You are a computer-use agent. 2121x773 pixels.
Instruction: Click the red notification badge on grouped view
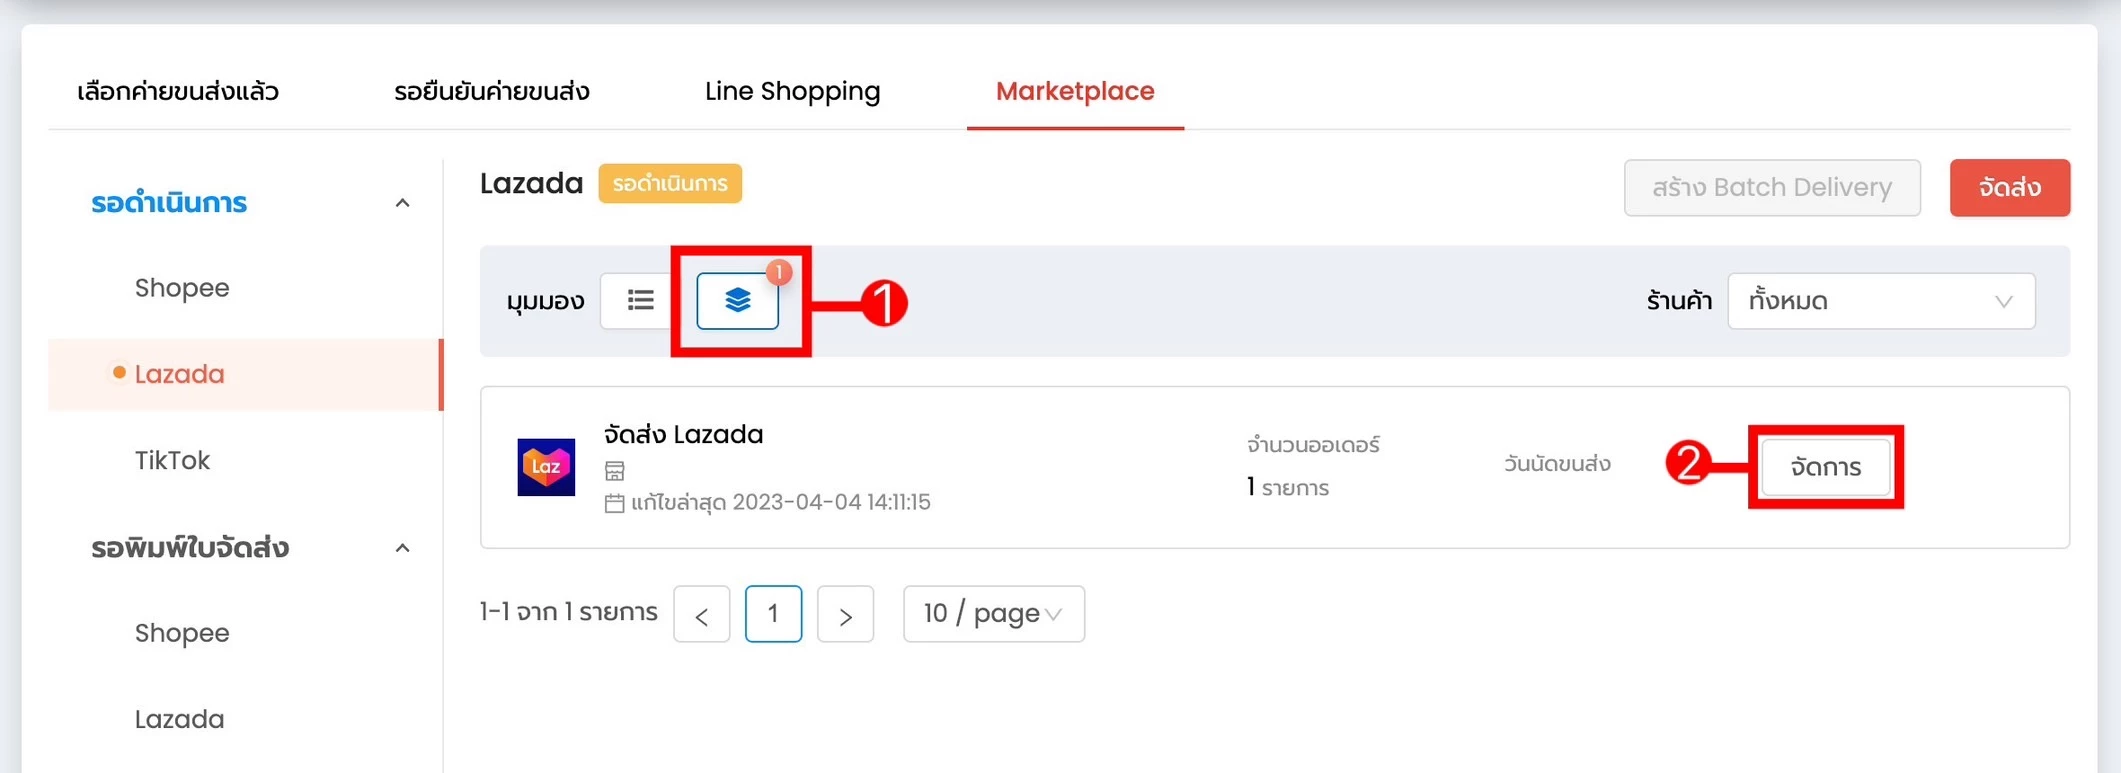point(779,272)
